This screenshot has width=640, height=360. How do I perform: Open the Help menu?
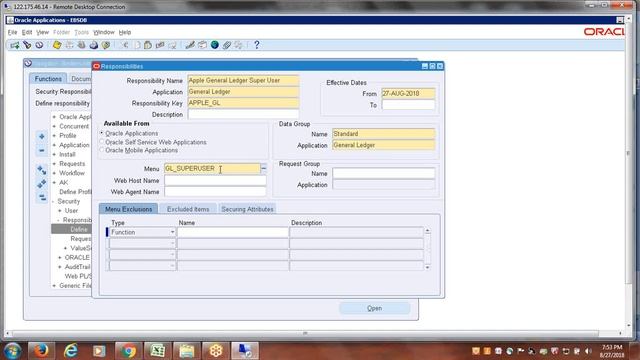[125, 32]
